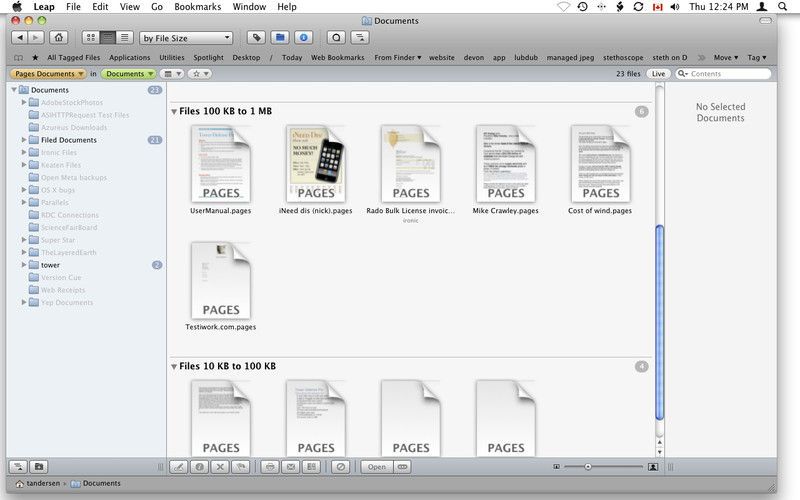Click the Contents search field
The image size is (800, 500).
tap(723, 73)
